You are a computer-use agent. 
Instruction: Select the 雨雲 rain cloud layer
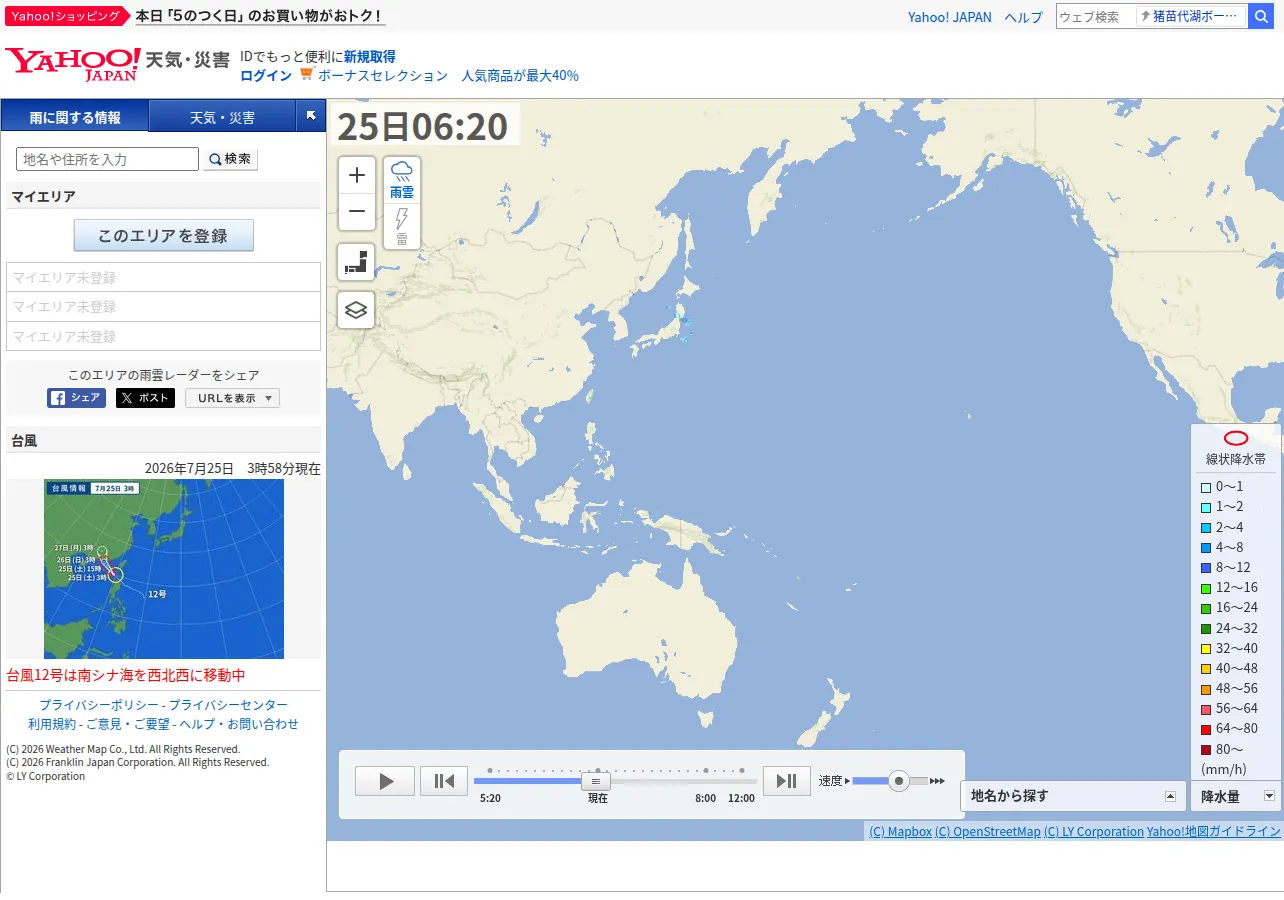[x=402, y=180]
